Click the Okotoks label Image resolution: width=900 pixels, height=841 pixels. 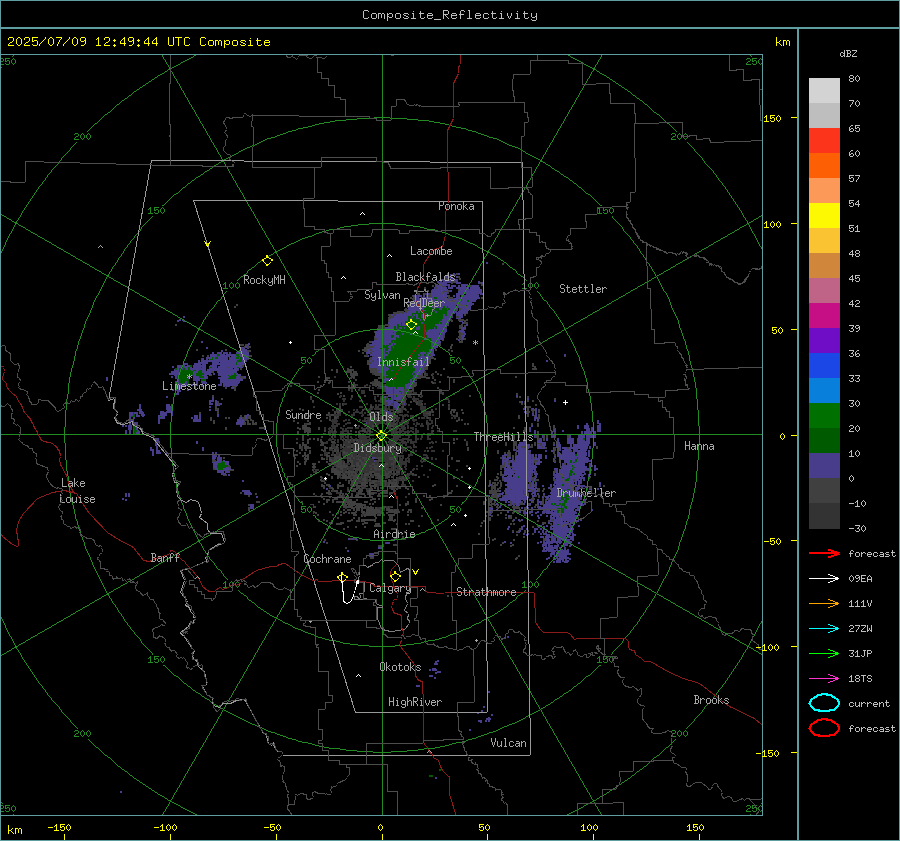400,667
